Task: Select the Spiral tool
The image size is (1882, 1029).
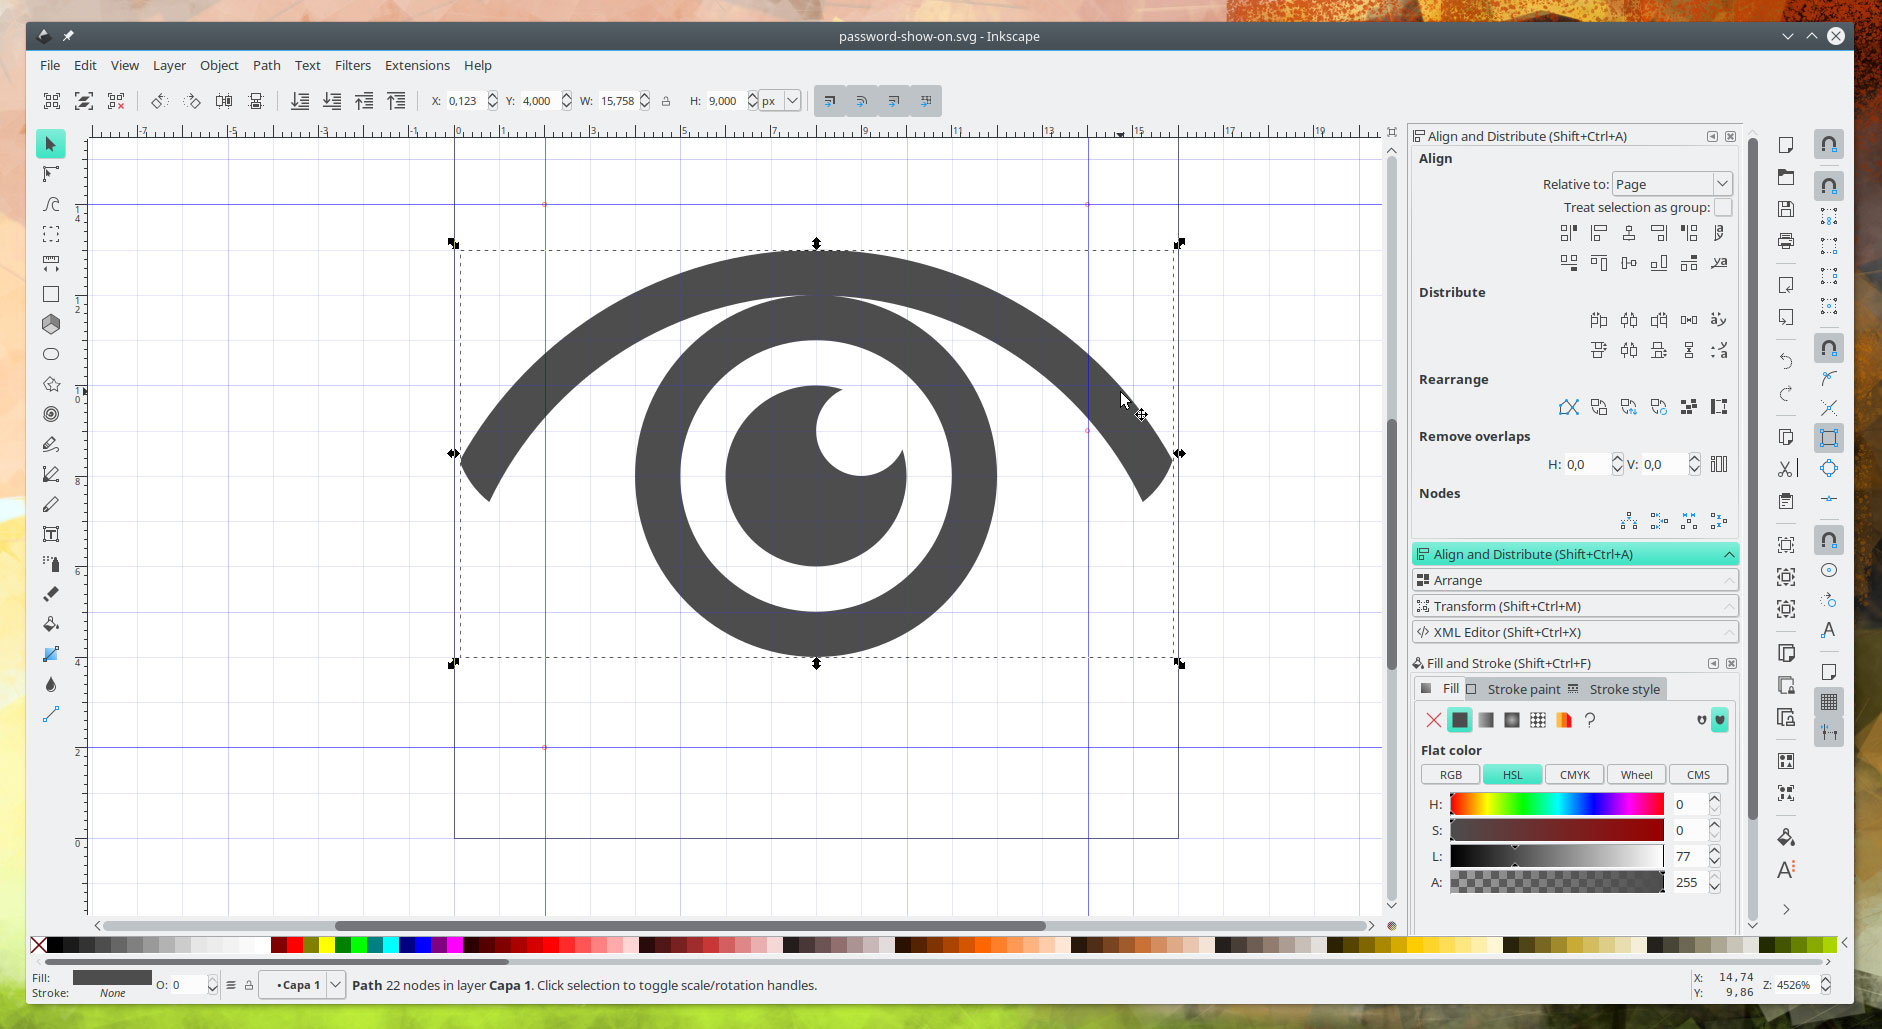Action: 51,414
